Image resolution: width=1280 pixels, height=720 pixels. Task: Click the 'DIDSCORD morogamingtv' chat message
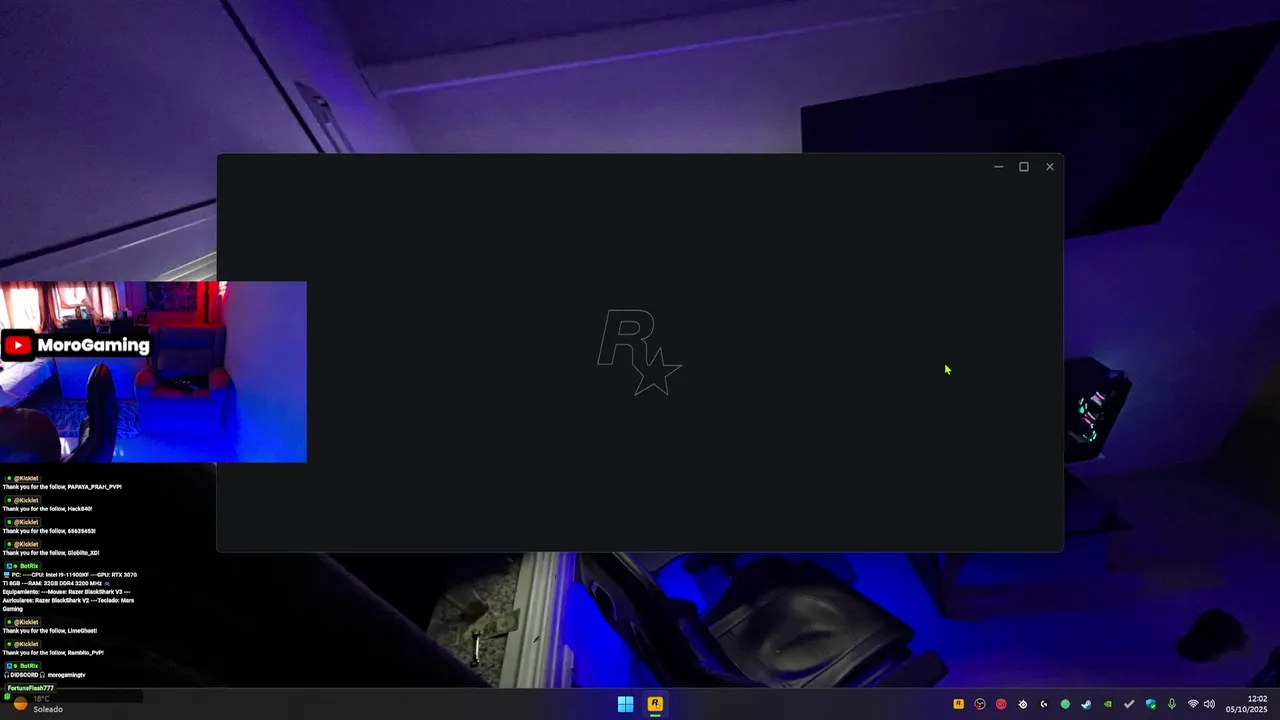(45, 675)
